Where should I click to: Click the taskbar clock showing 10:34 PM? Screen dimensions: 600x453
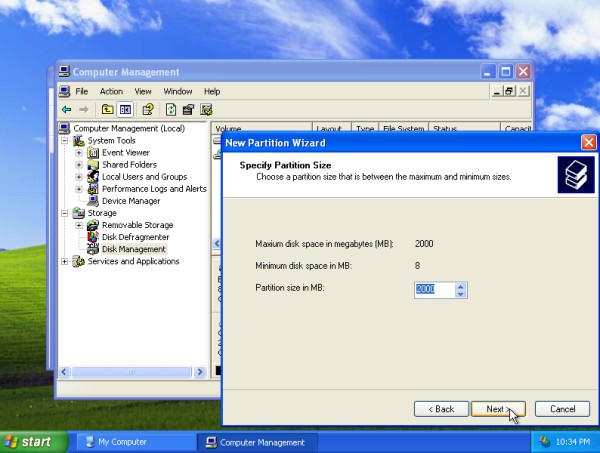pyautogui.click(x=573, y=442)
